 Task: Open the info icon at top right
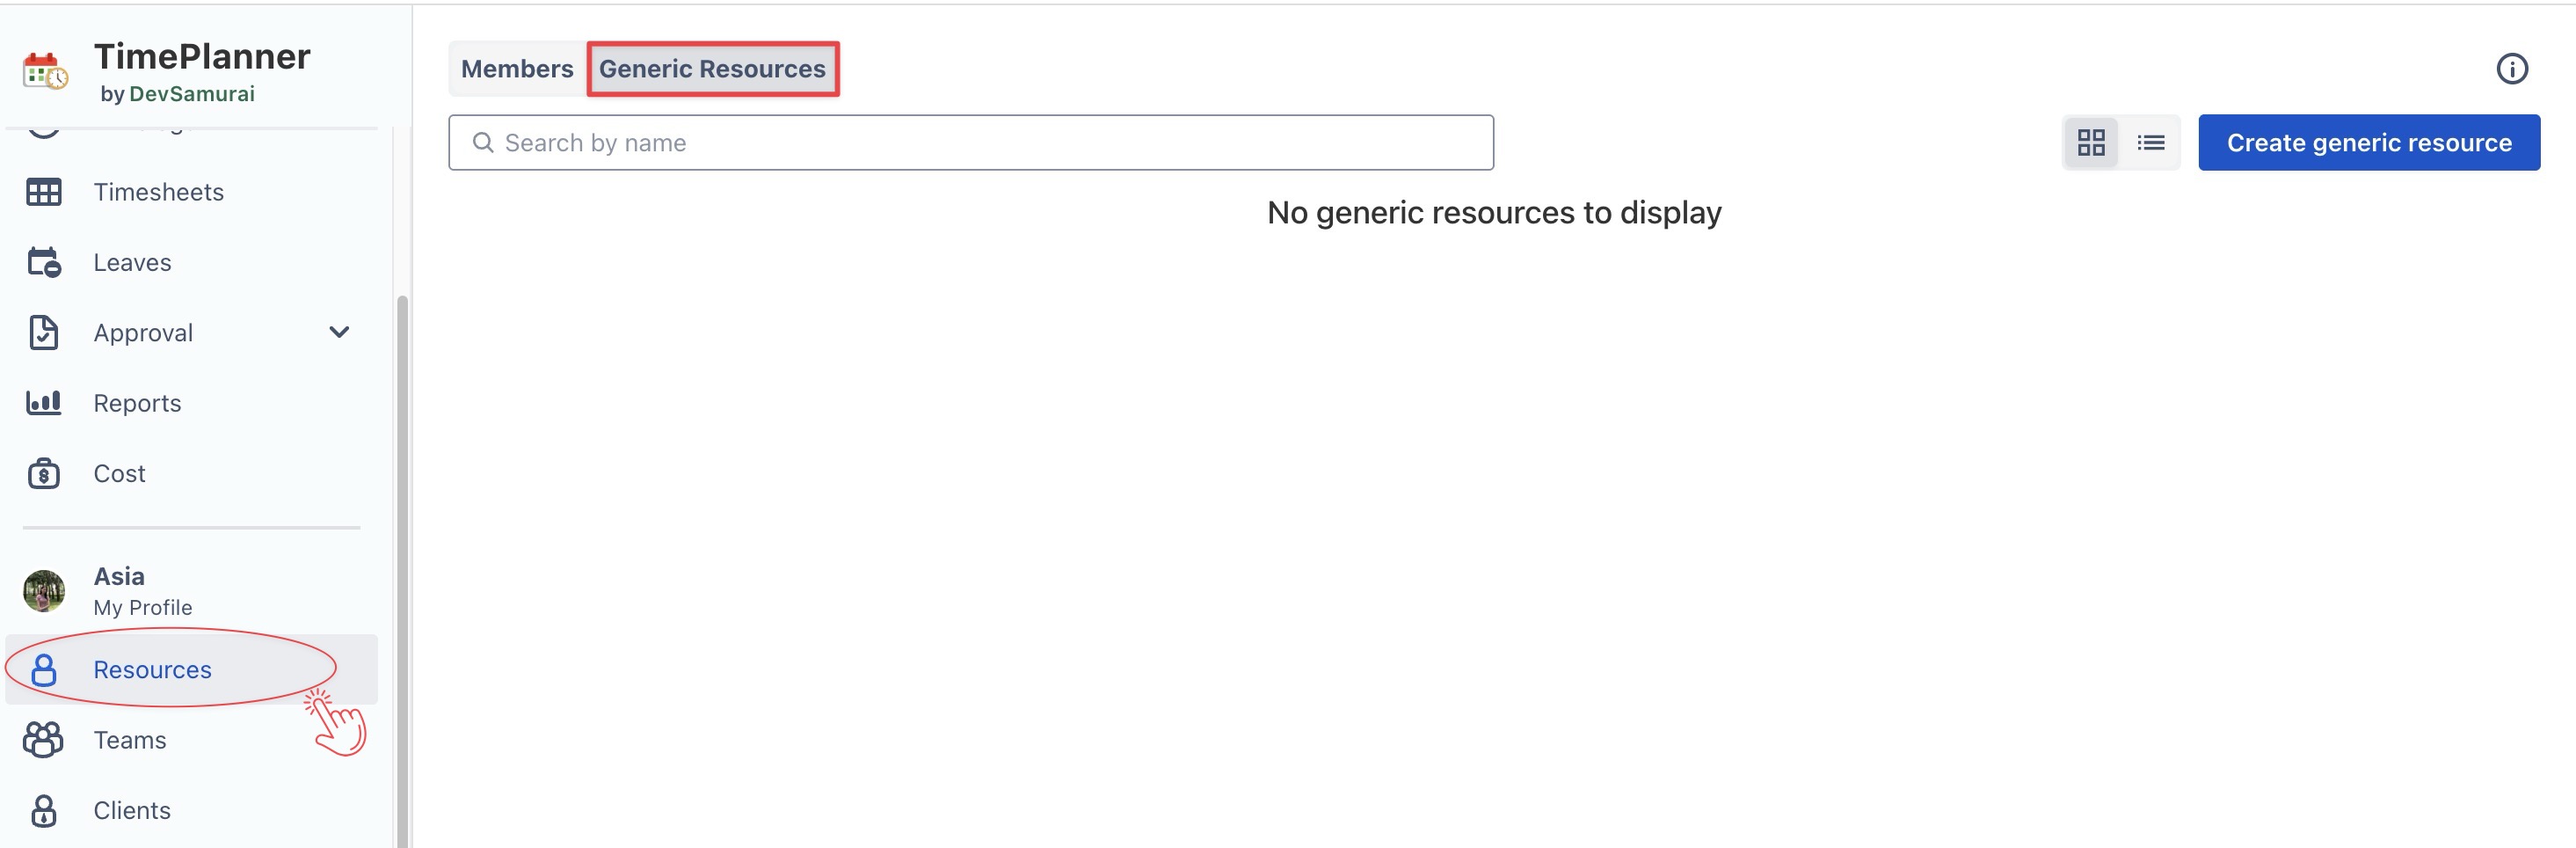click(x=2511, y=69)
